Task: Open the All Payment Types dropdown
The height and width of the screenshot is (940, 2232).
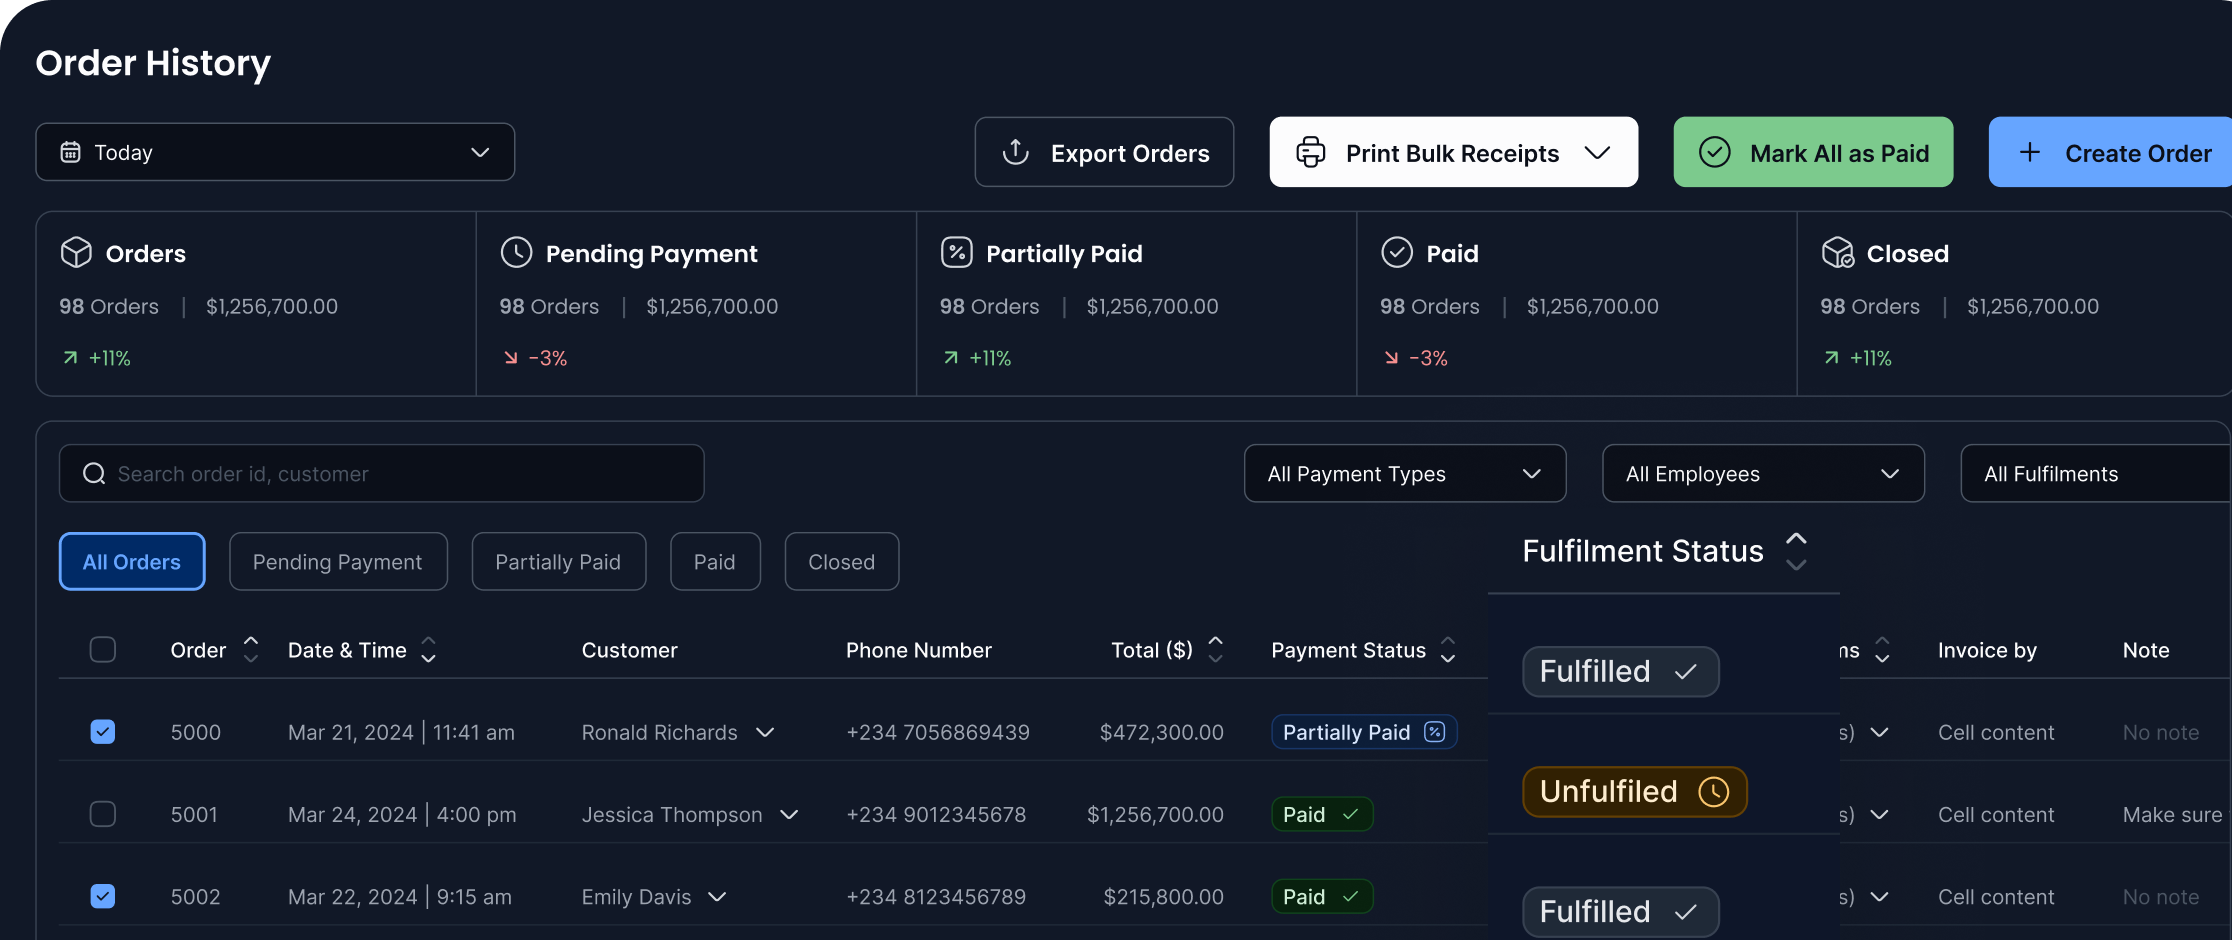Action: click(x=1404, y=474)
